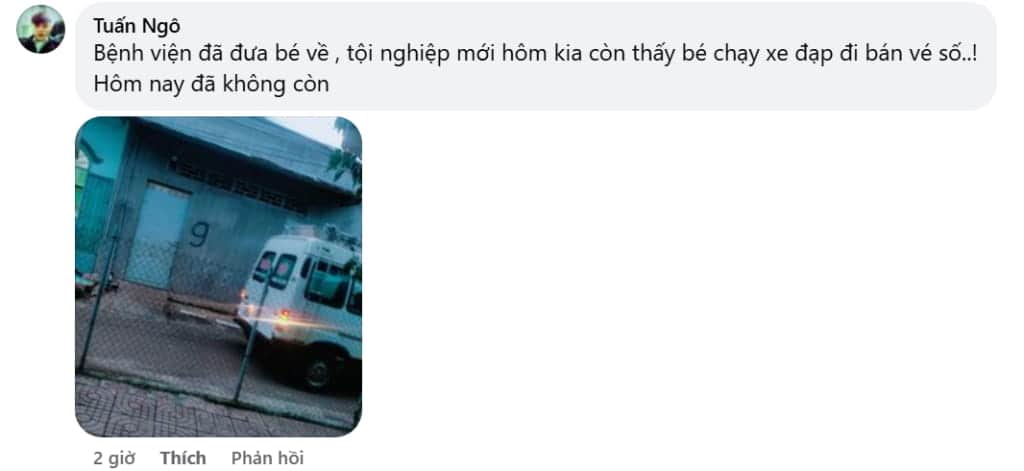The width and height of the screenshot is (1024, 471).
Task: Click the tree leaves in photo corner
Action: click(346, 154)
